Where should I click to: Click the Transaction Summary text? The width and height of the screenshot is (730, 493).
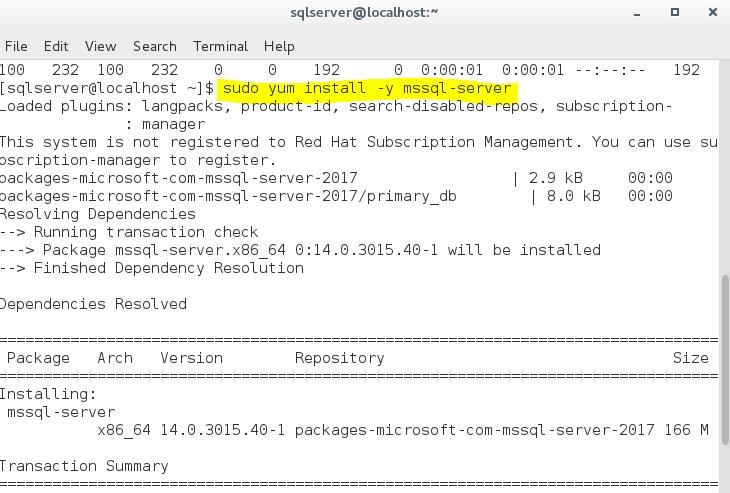point(84,466)
